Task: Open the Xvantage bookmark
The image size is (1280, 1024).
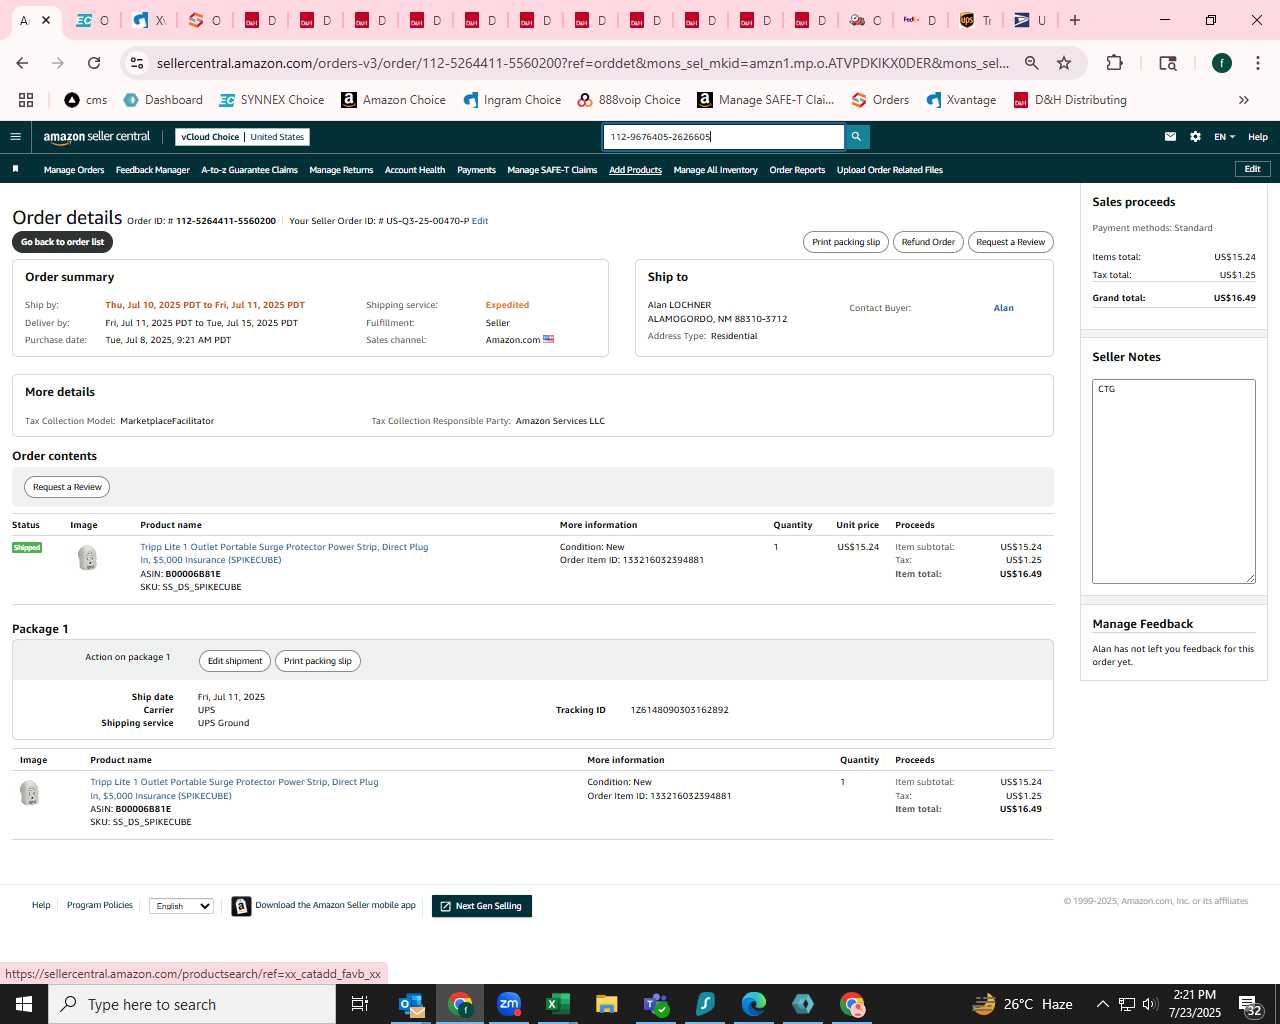Action: (961, 100)
